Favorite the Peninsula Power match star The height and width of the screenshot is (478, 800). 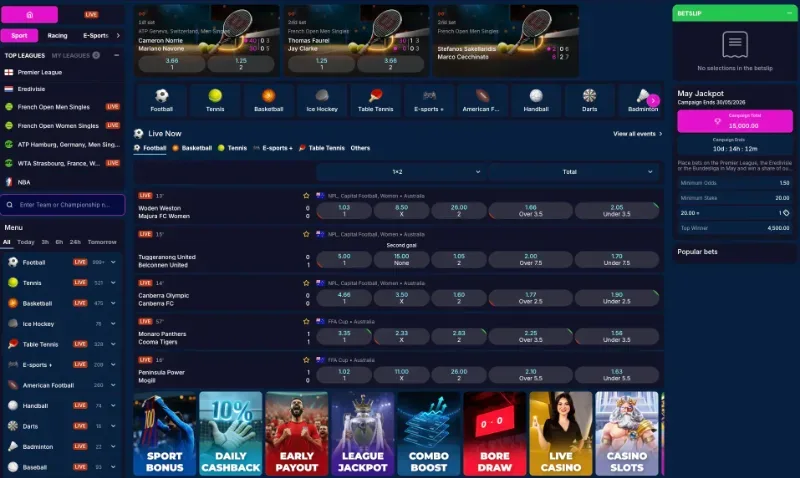click(x=306, y=360)
